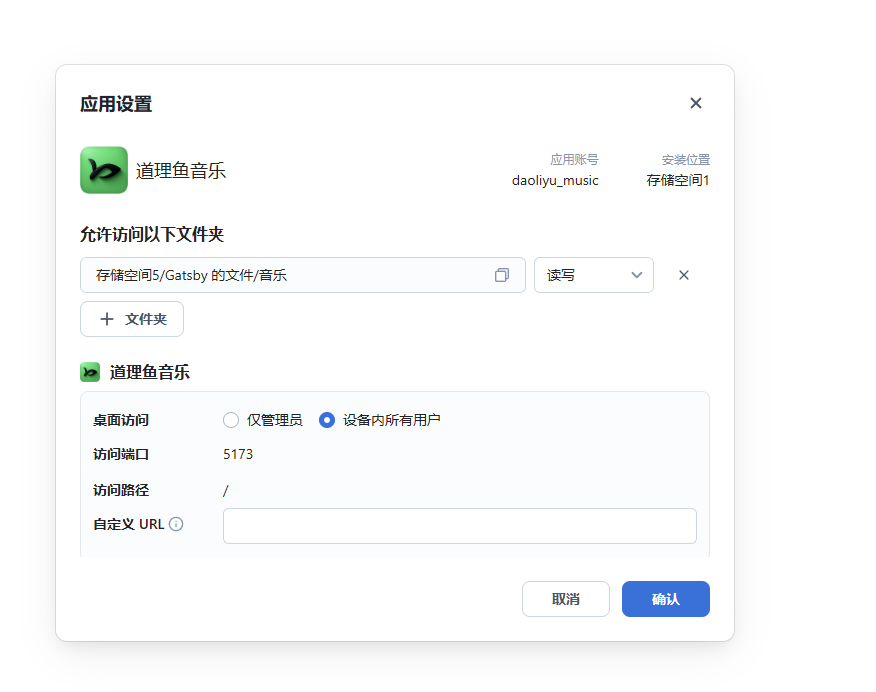This screenshot has width=876, height=692.
Task: Click the 取消 button to cancel
Action: [566, 598]
